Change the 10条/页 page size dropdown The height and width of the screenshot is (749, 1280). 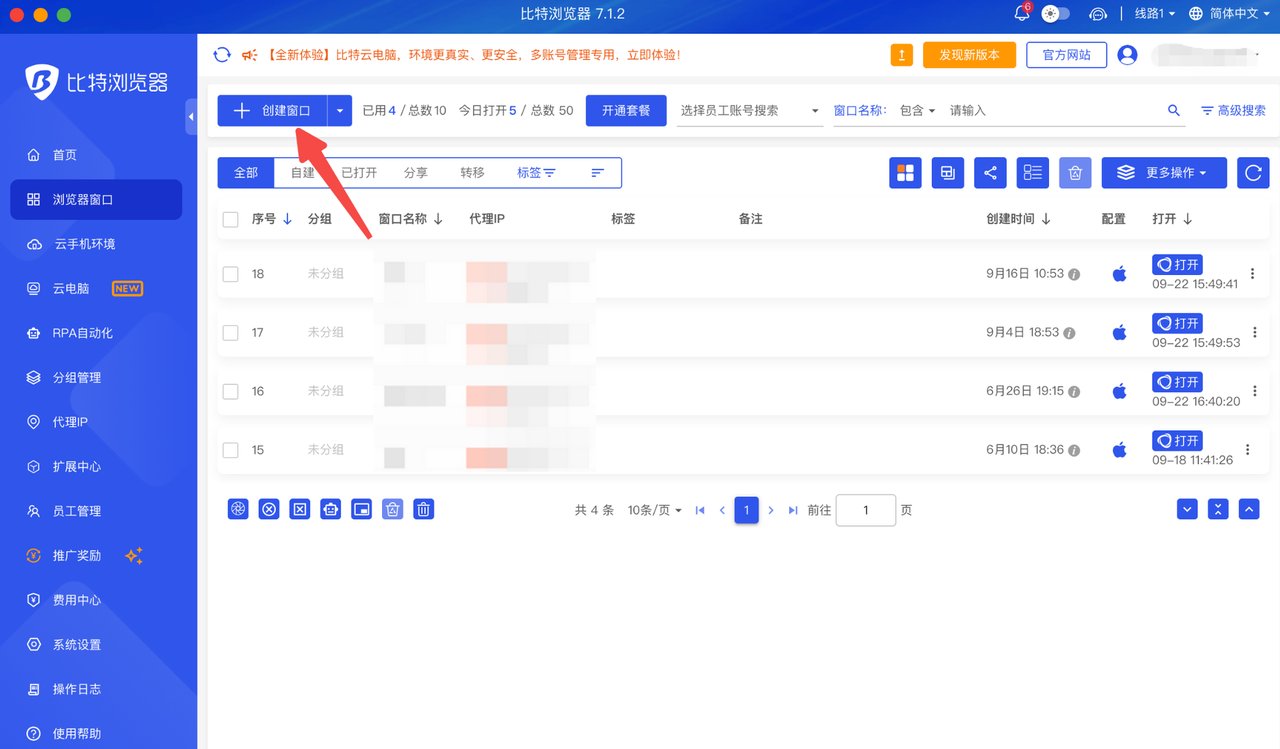click(654, 510)
